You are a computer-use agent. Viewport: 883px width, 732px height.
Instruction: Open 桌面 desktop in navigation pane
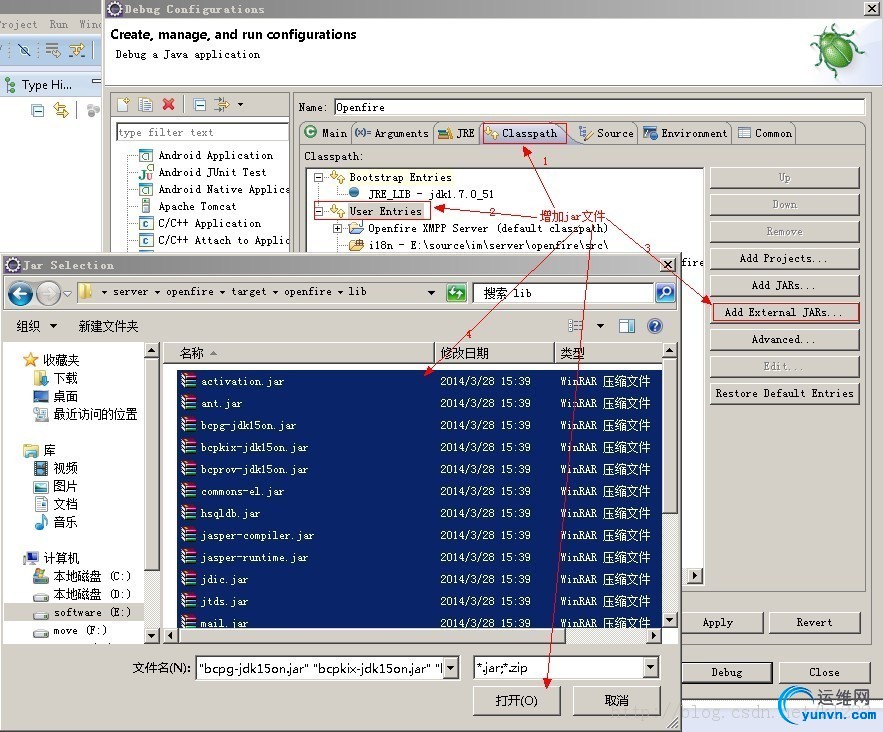tap(56, 396)
